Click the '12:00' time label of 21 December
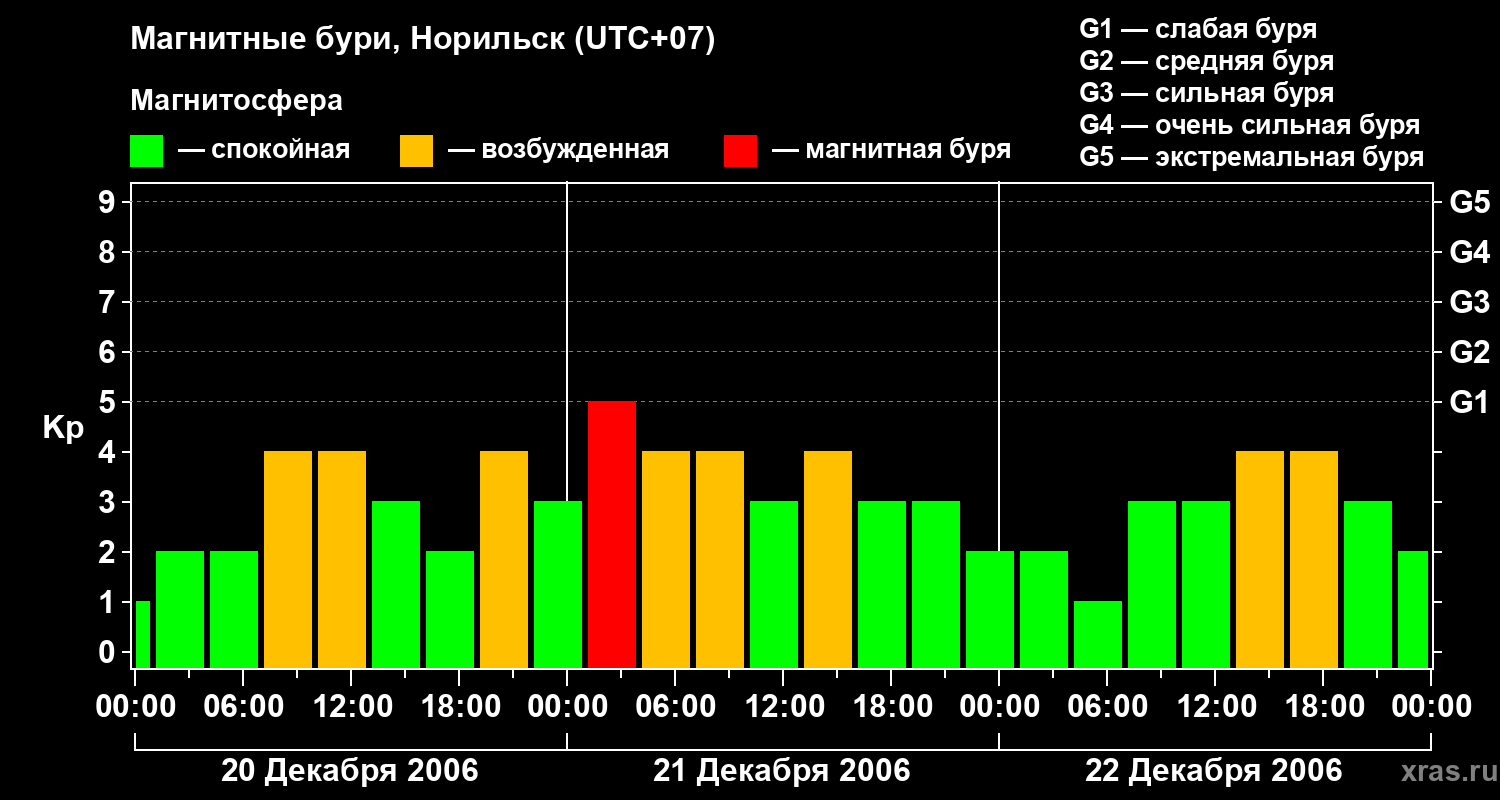Screen dimensions: 1500x800 pos(783,707)
